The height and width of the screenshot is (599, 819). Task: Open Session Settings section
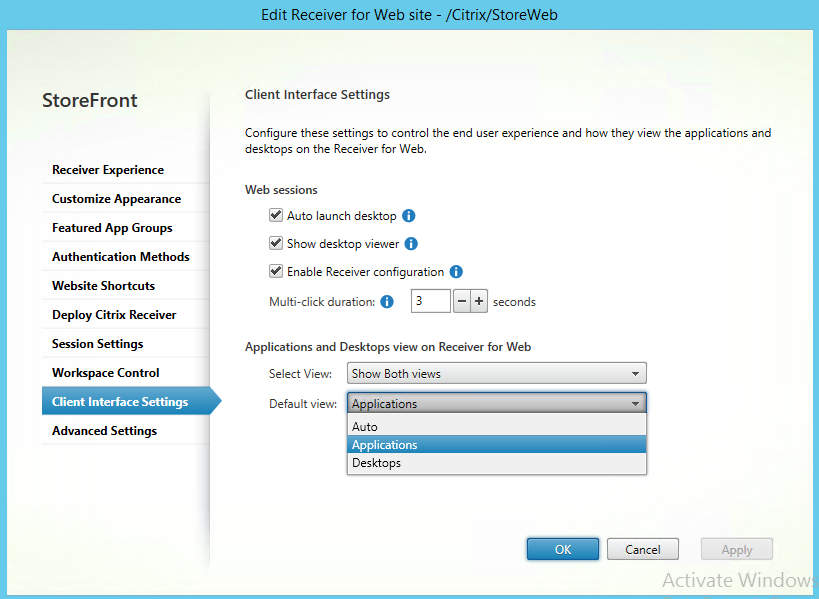point(125,344)
